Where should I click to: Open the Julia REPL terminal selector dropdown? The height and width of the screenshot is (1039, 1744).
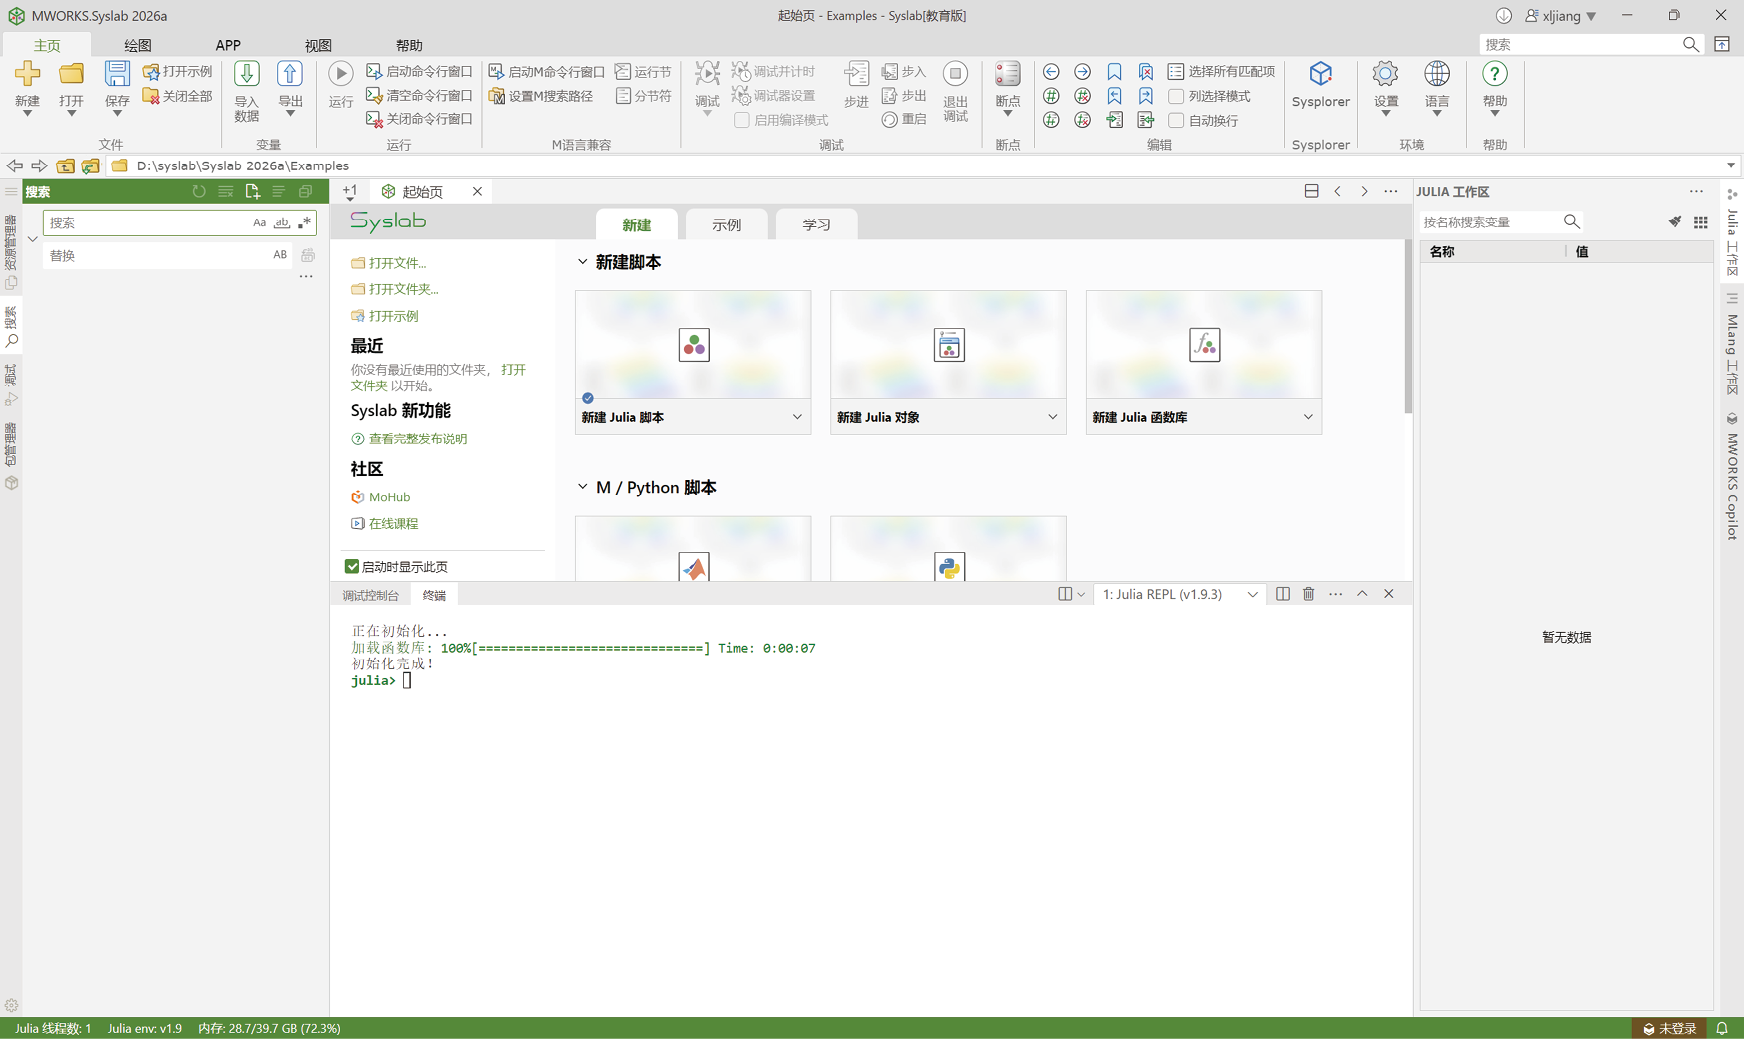tap(1179, 594)
